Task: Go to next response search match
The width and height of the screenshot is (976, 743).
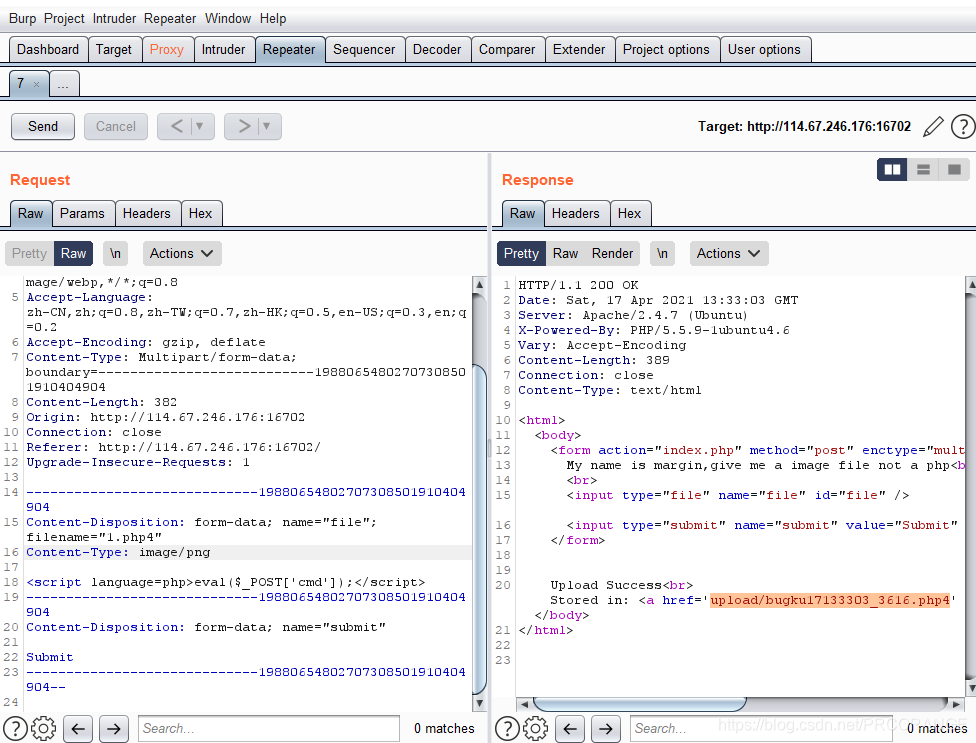Action: (606, 729)
